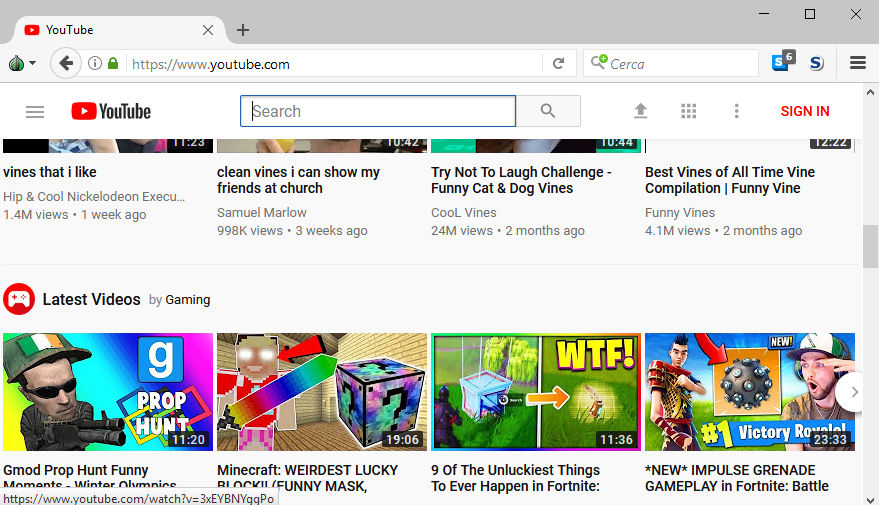Viewport: 879px width, 505px height.
Task: Click the browser address bar URL
Action: point(334,64)
